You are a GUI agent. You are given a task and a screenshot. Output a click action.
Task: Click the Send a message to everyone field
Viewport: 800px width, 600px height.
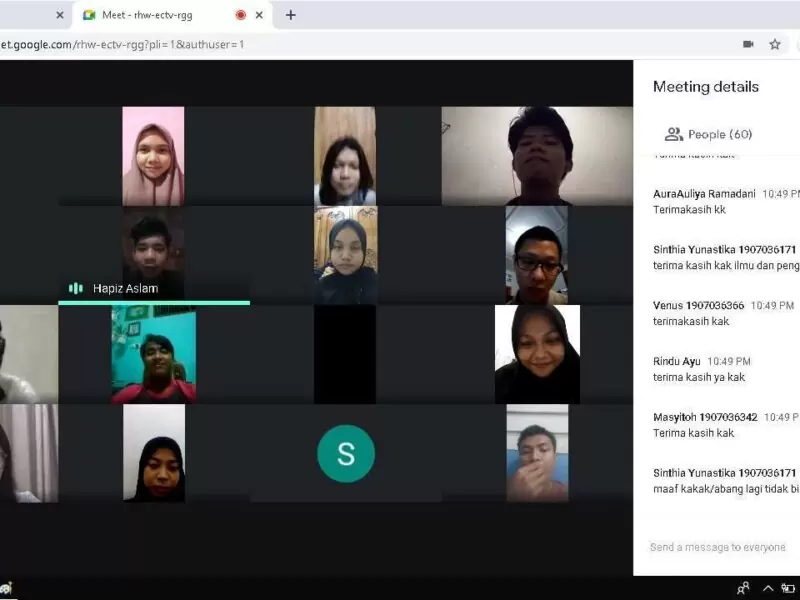[717, 547]
